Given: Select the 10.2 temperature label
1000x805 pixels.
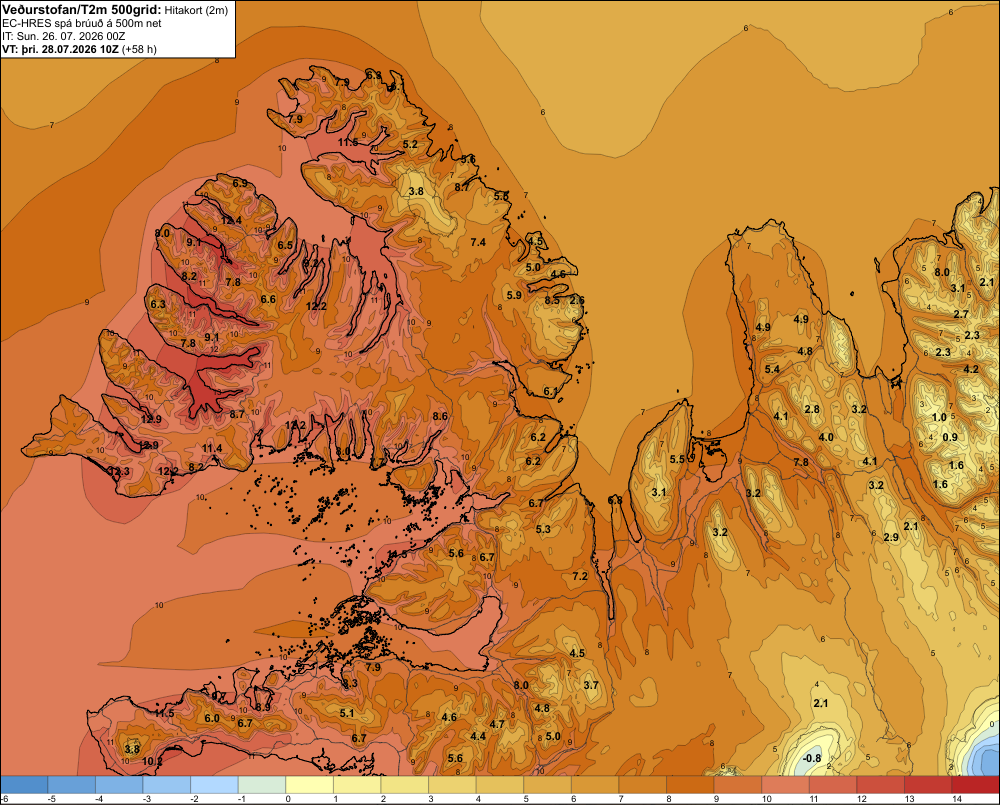Looking at the screenshot, I should click(152, 761).
